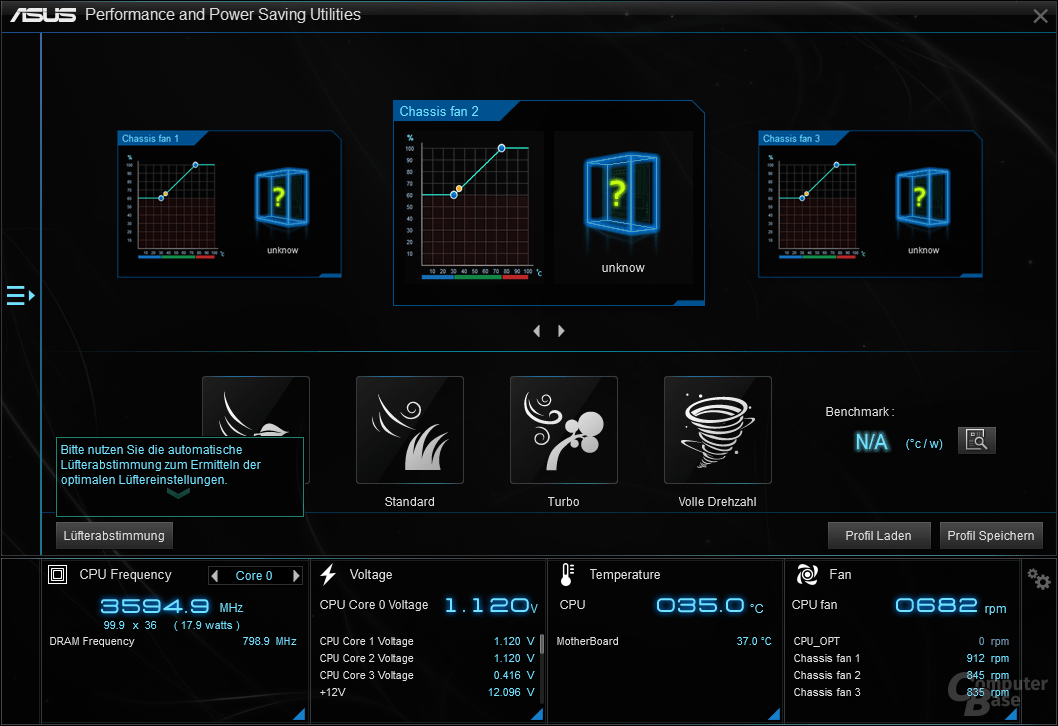The image size is (1058, 726).
Task: Choose the Volle Drehzahl tornado icon
Action: pos(717,430)
